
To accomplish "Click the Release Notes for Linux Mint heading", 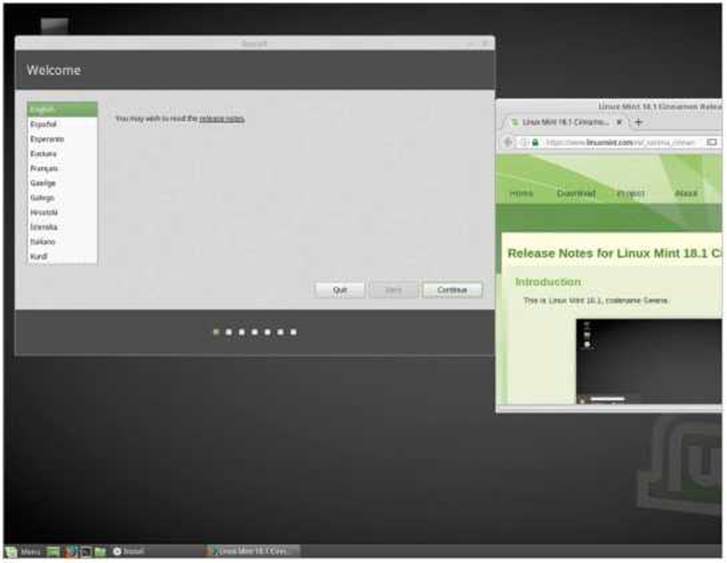I will pyautogui.click(x=615, y=253).
